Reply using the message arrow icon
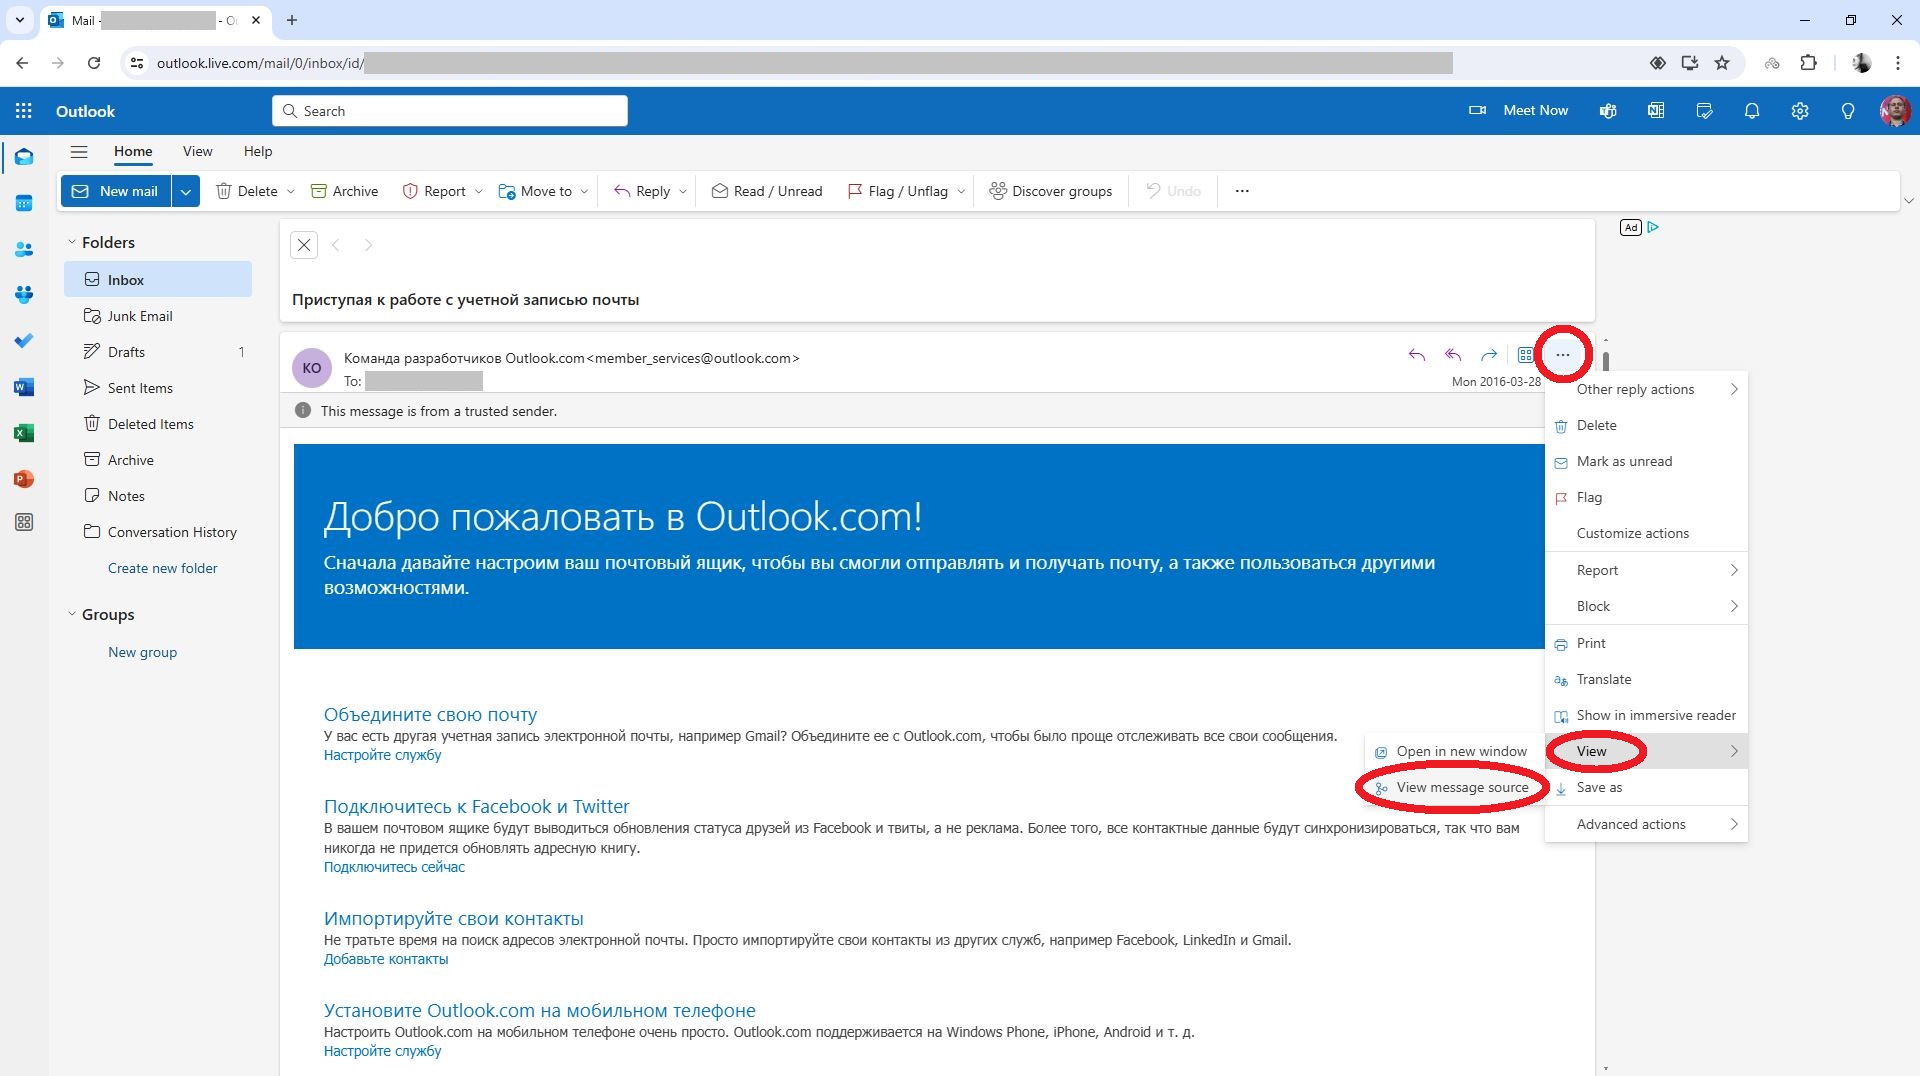Viewport: 1920px width, 1076px height. coord(1416,355)
